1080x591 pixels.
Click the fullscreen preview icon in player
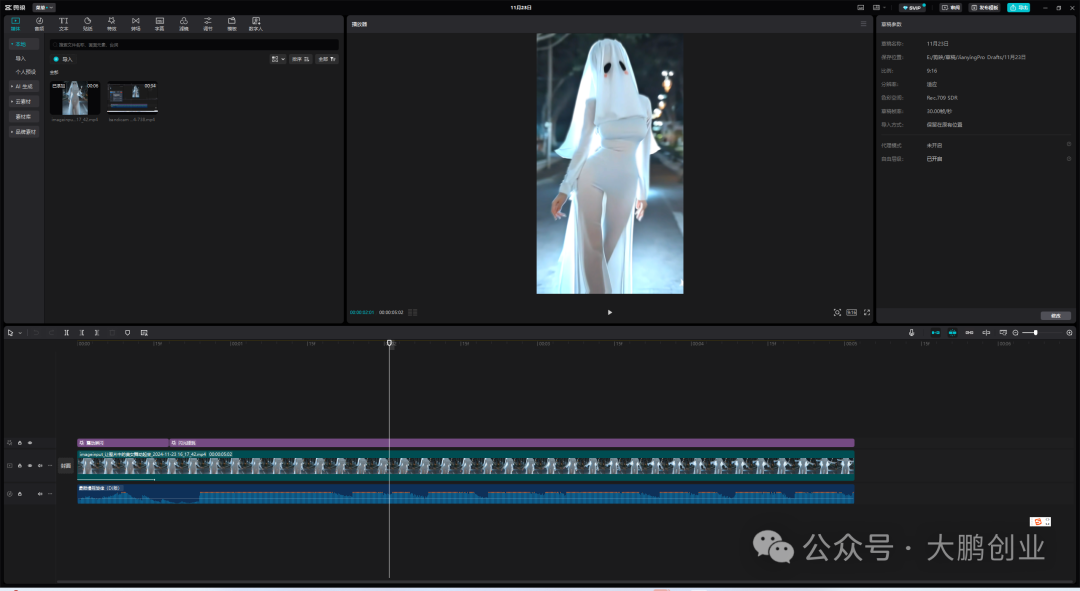click(x=866, y=312)
